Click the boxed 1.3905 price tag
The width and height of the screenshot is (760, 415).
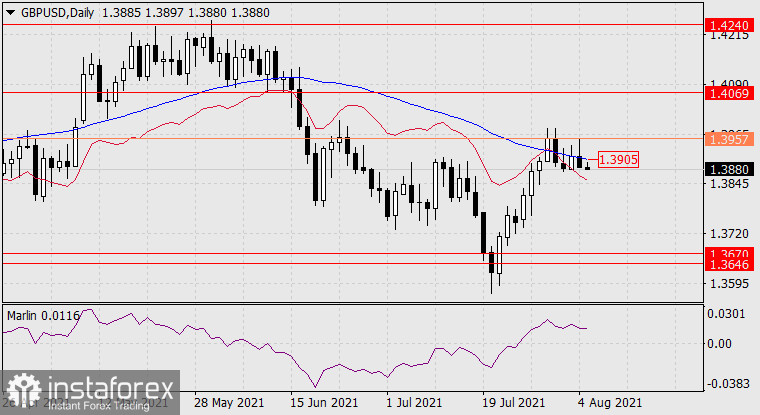click(x=617, y=159)
